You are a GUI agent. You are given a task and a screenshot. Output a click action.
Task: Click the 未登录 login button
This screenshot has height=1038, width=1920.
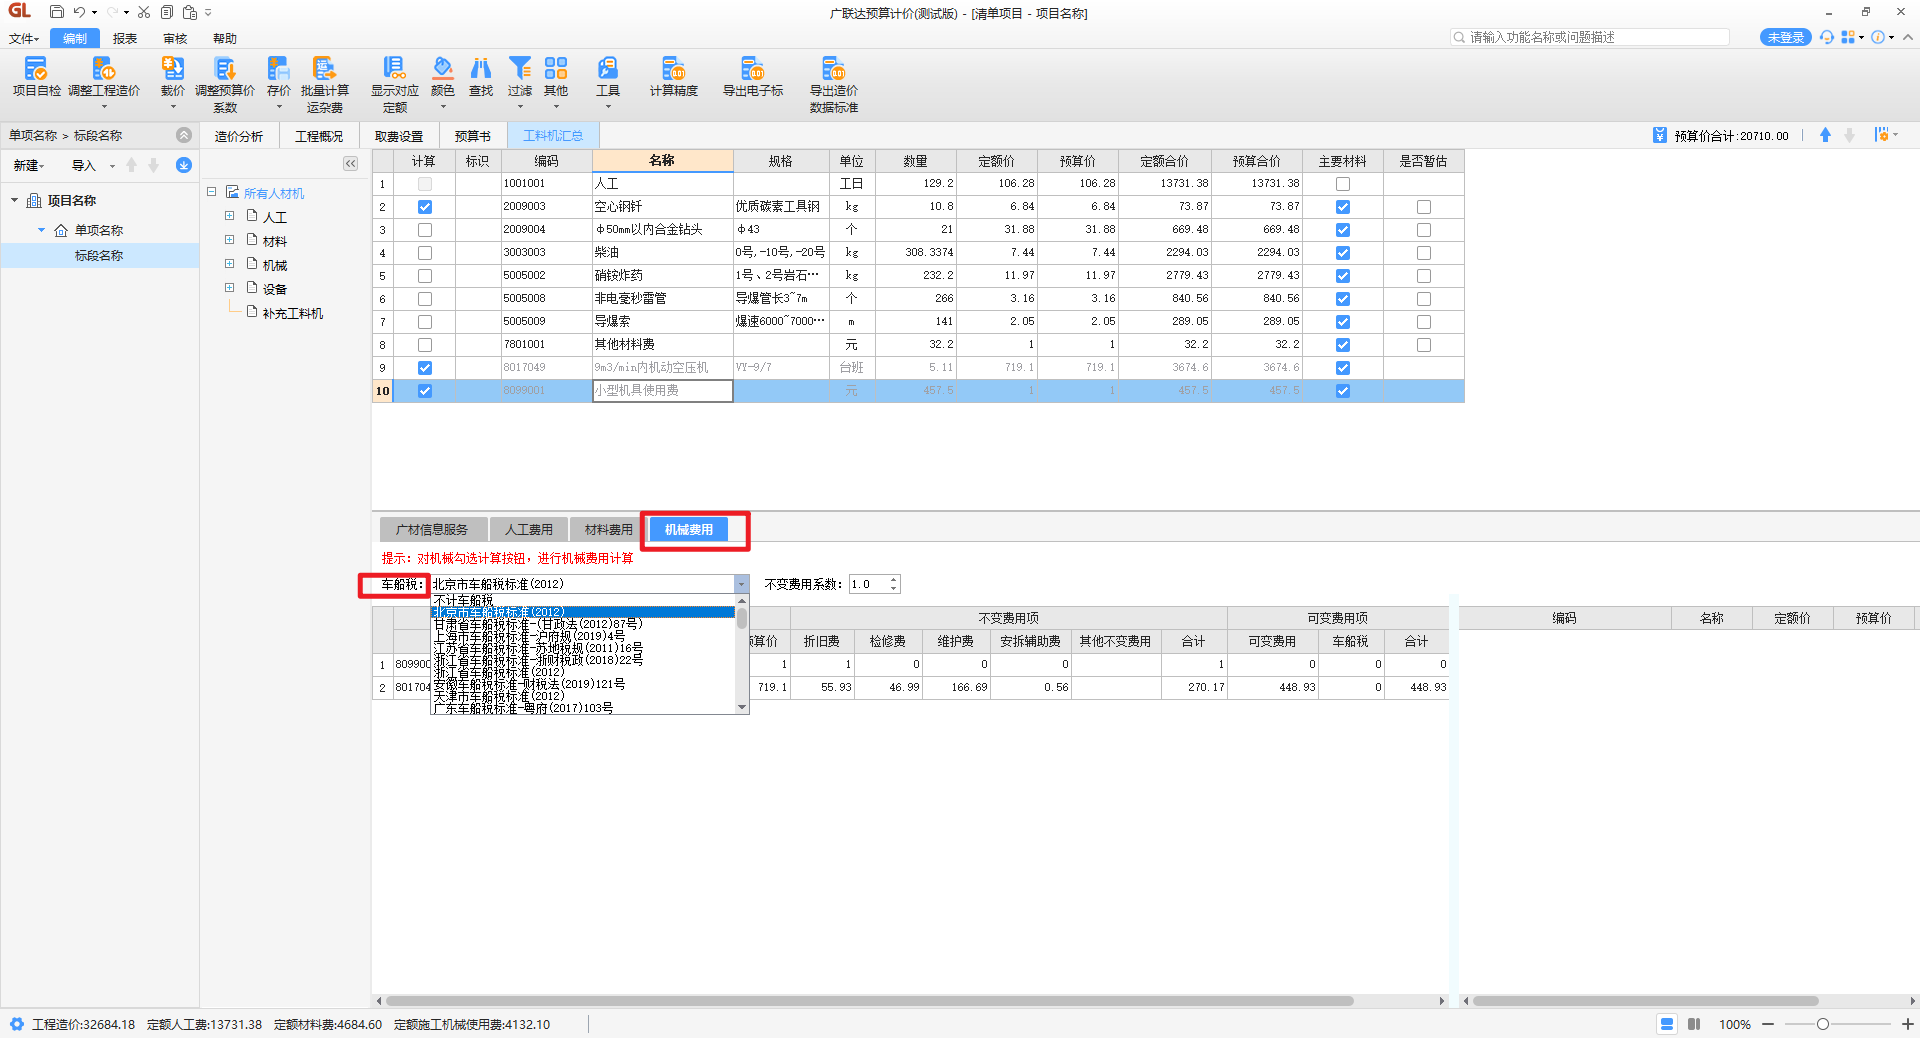[1785, 37]
